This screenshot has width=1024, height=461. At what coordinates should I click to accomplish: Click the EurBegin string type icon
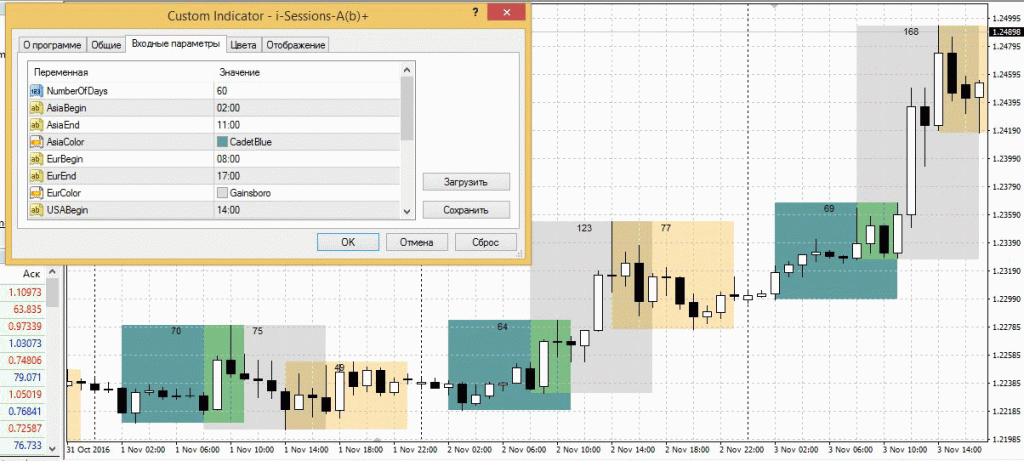37,159
